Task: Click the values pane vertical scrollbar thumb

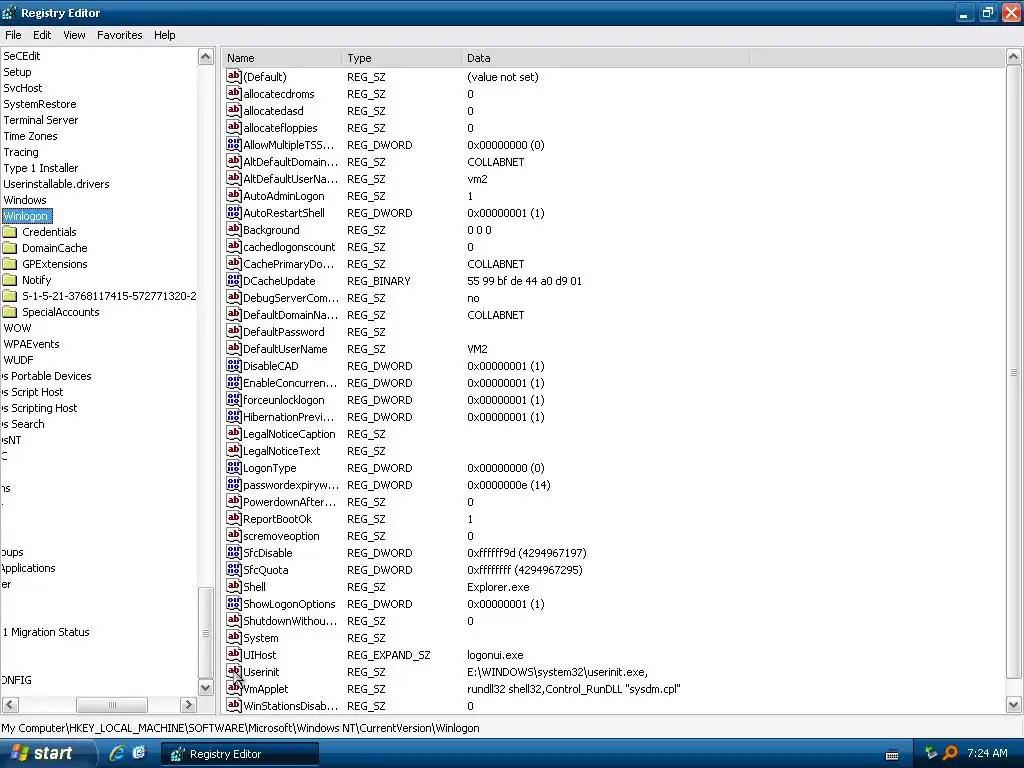Action: click(x=1014, y=372)
